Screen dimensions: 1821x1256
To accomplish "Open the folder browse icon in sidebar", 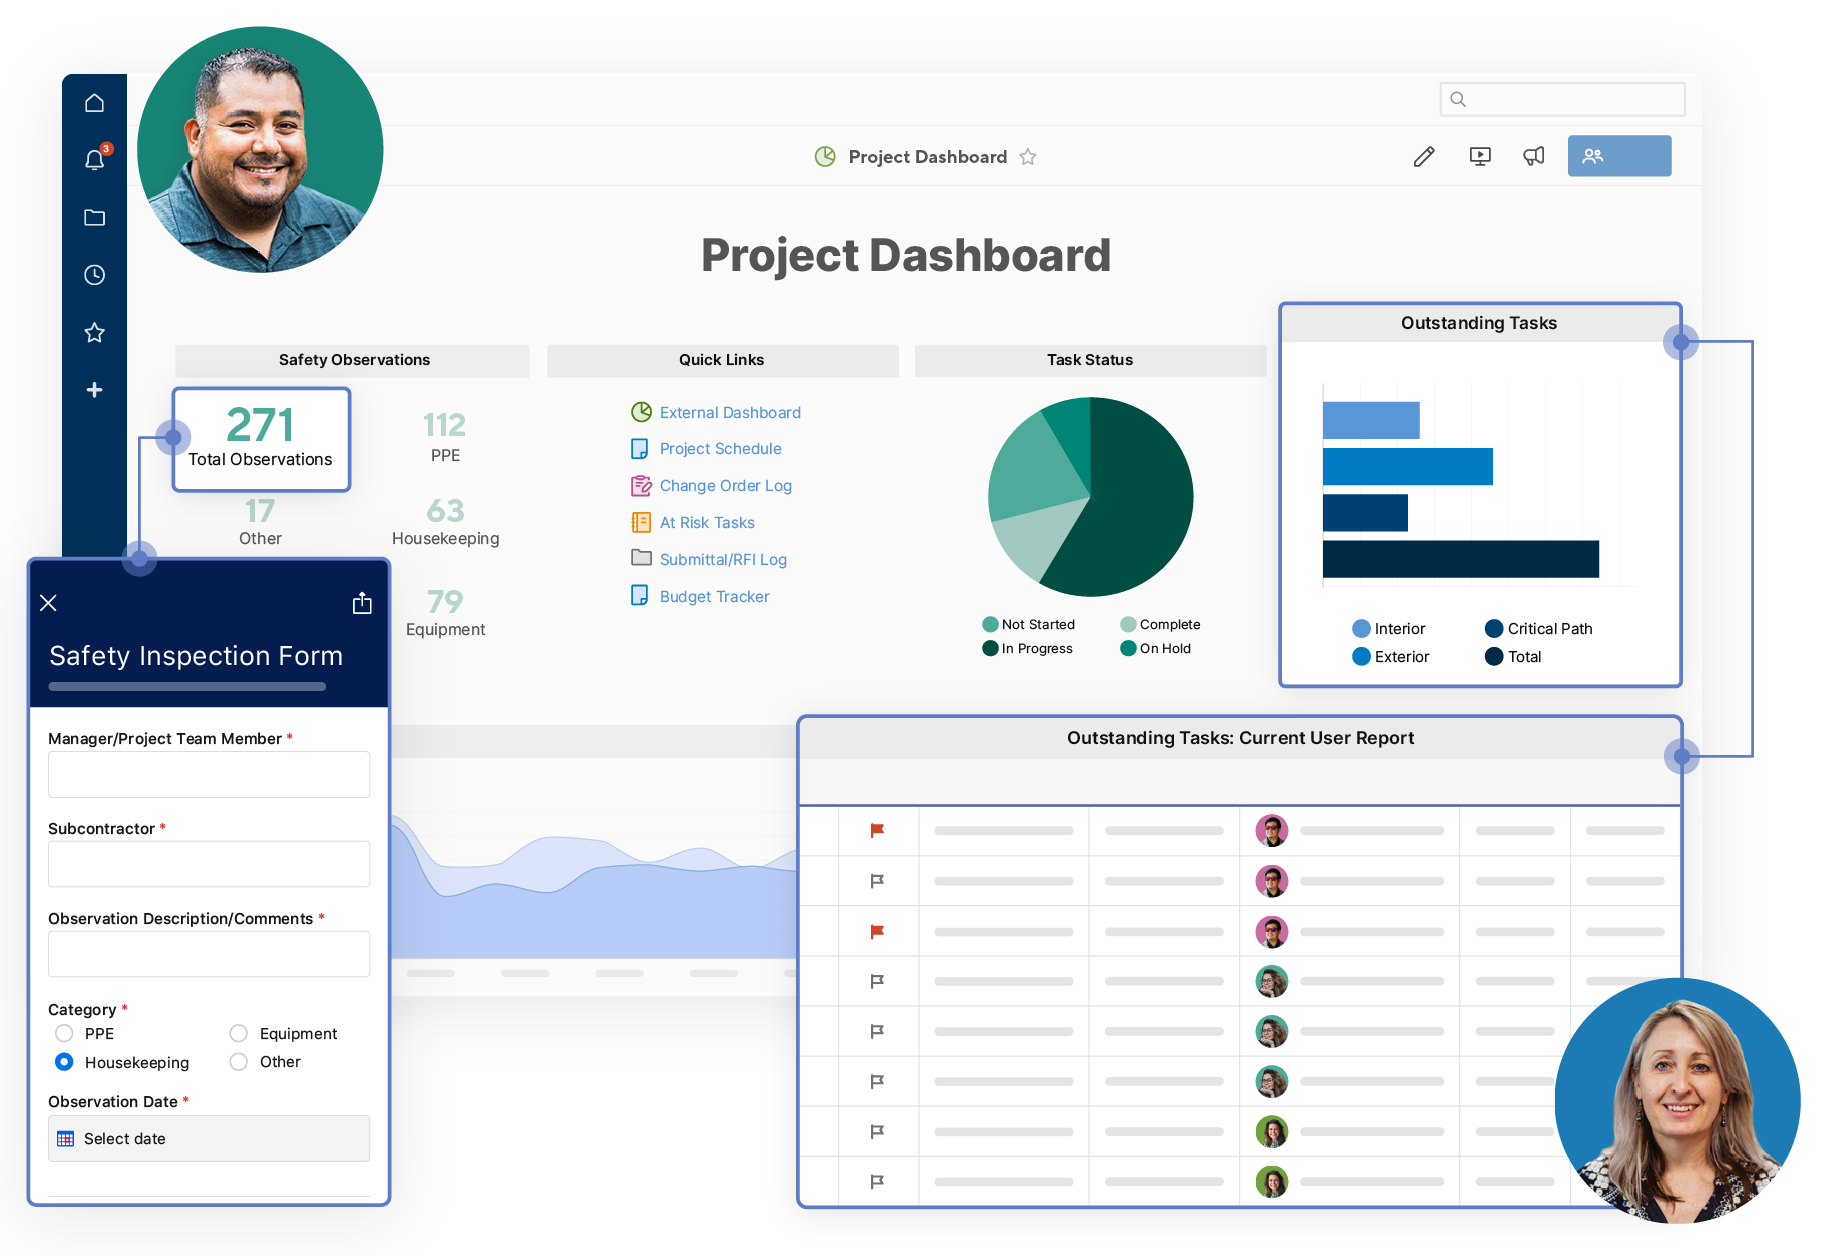I will pyautogui.click(x=94, y=218).
